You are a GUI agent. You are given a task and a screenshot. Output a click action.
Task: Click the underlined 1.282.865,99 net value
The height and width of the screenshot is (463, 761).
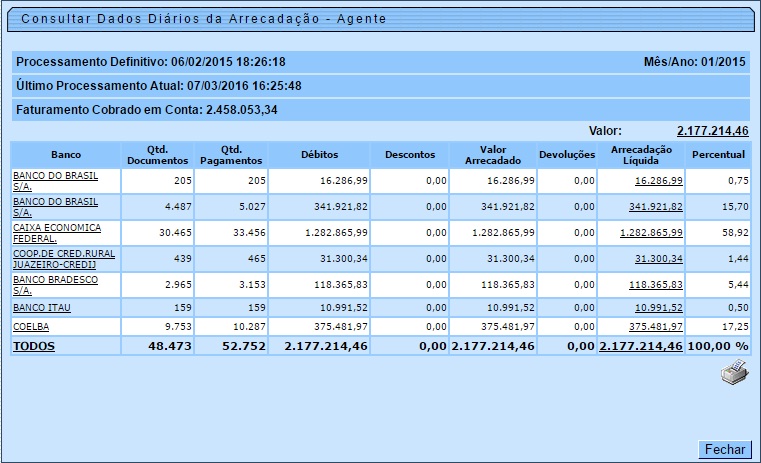tap(651, 233)
